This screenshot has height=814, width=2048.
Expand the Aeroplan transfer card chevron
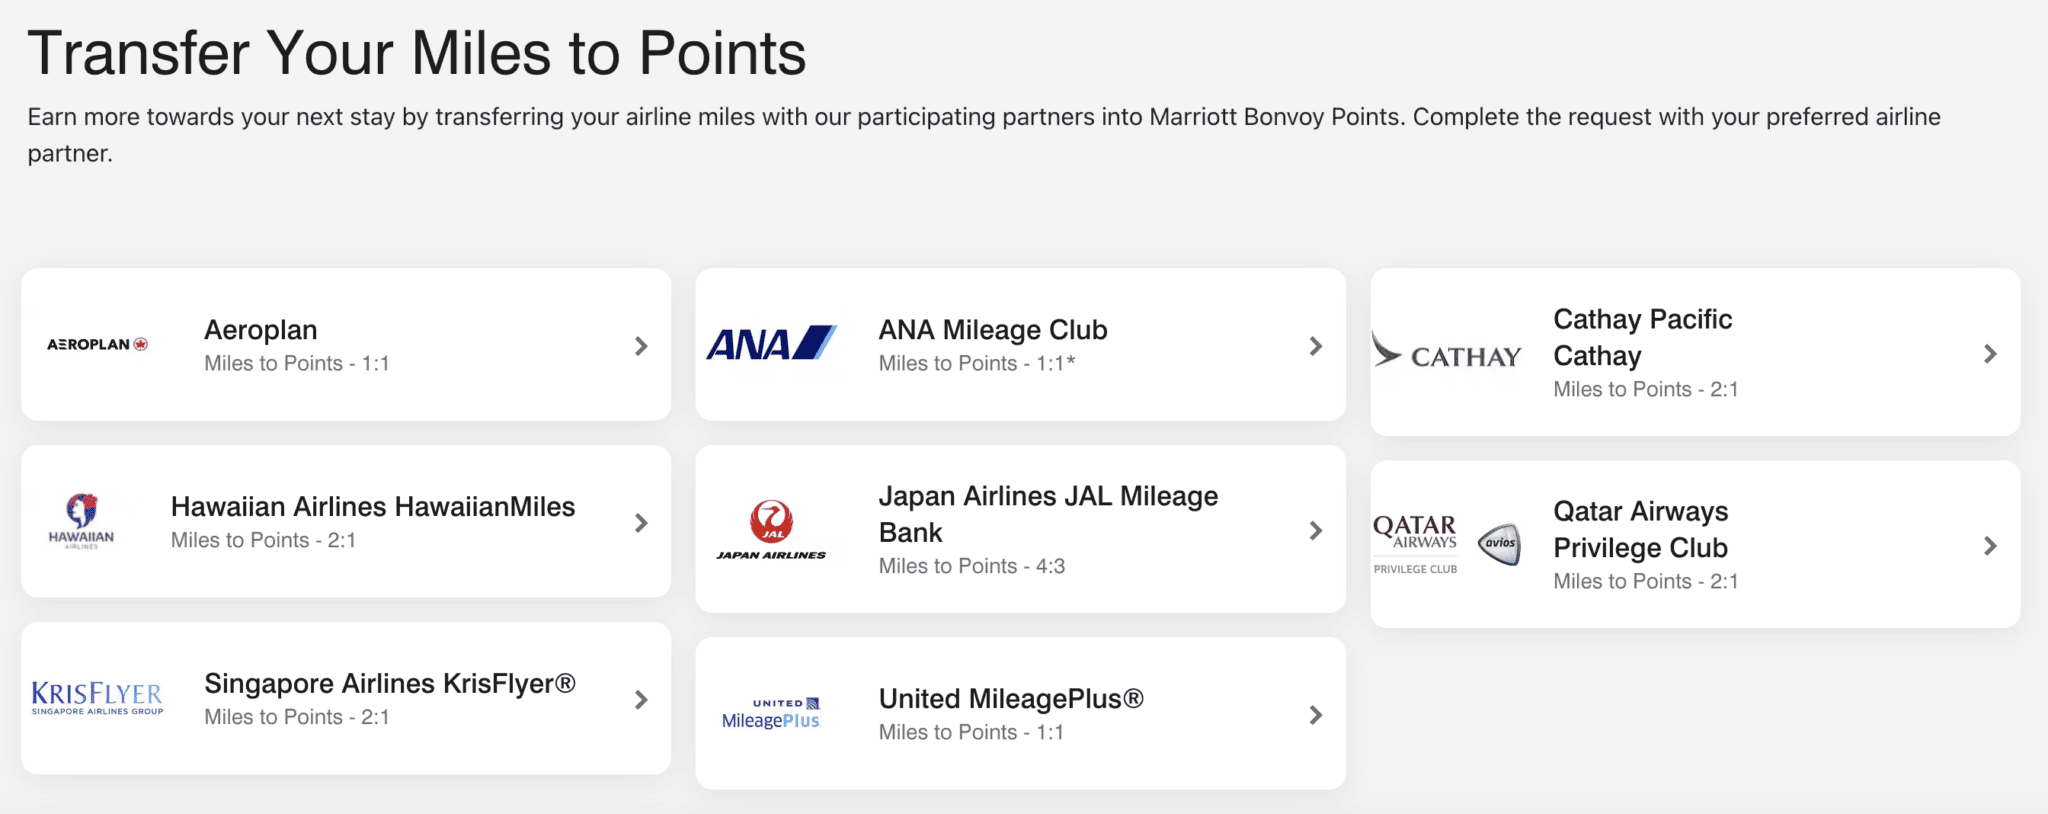coord(641,345)
